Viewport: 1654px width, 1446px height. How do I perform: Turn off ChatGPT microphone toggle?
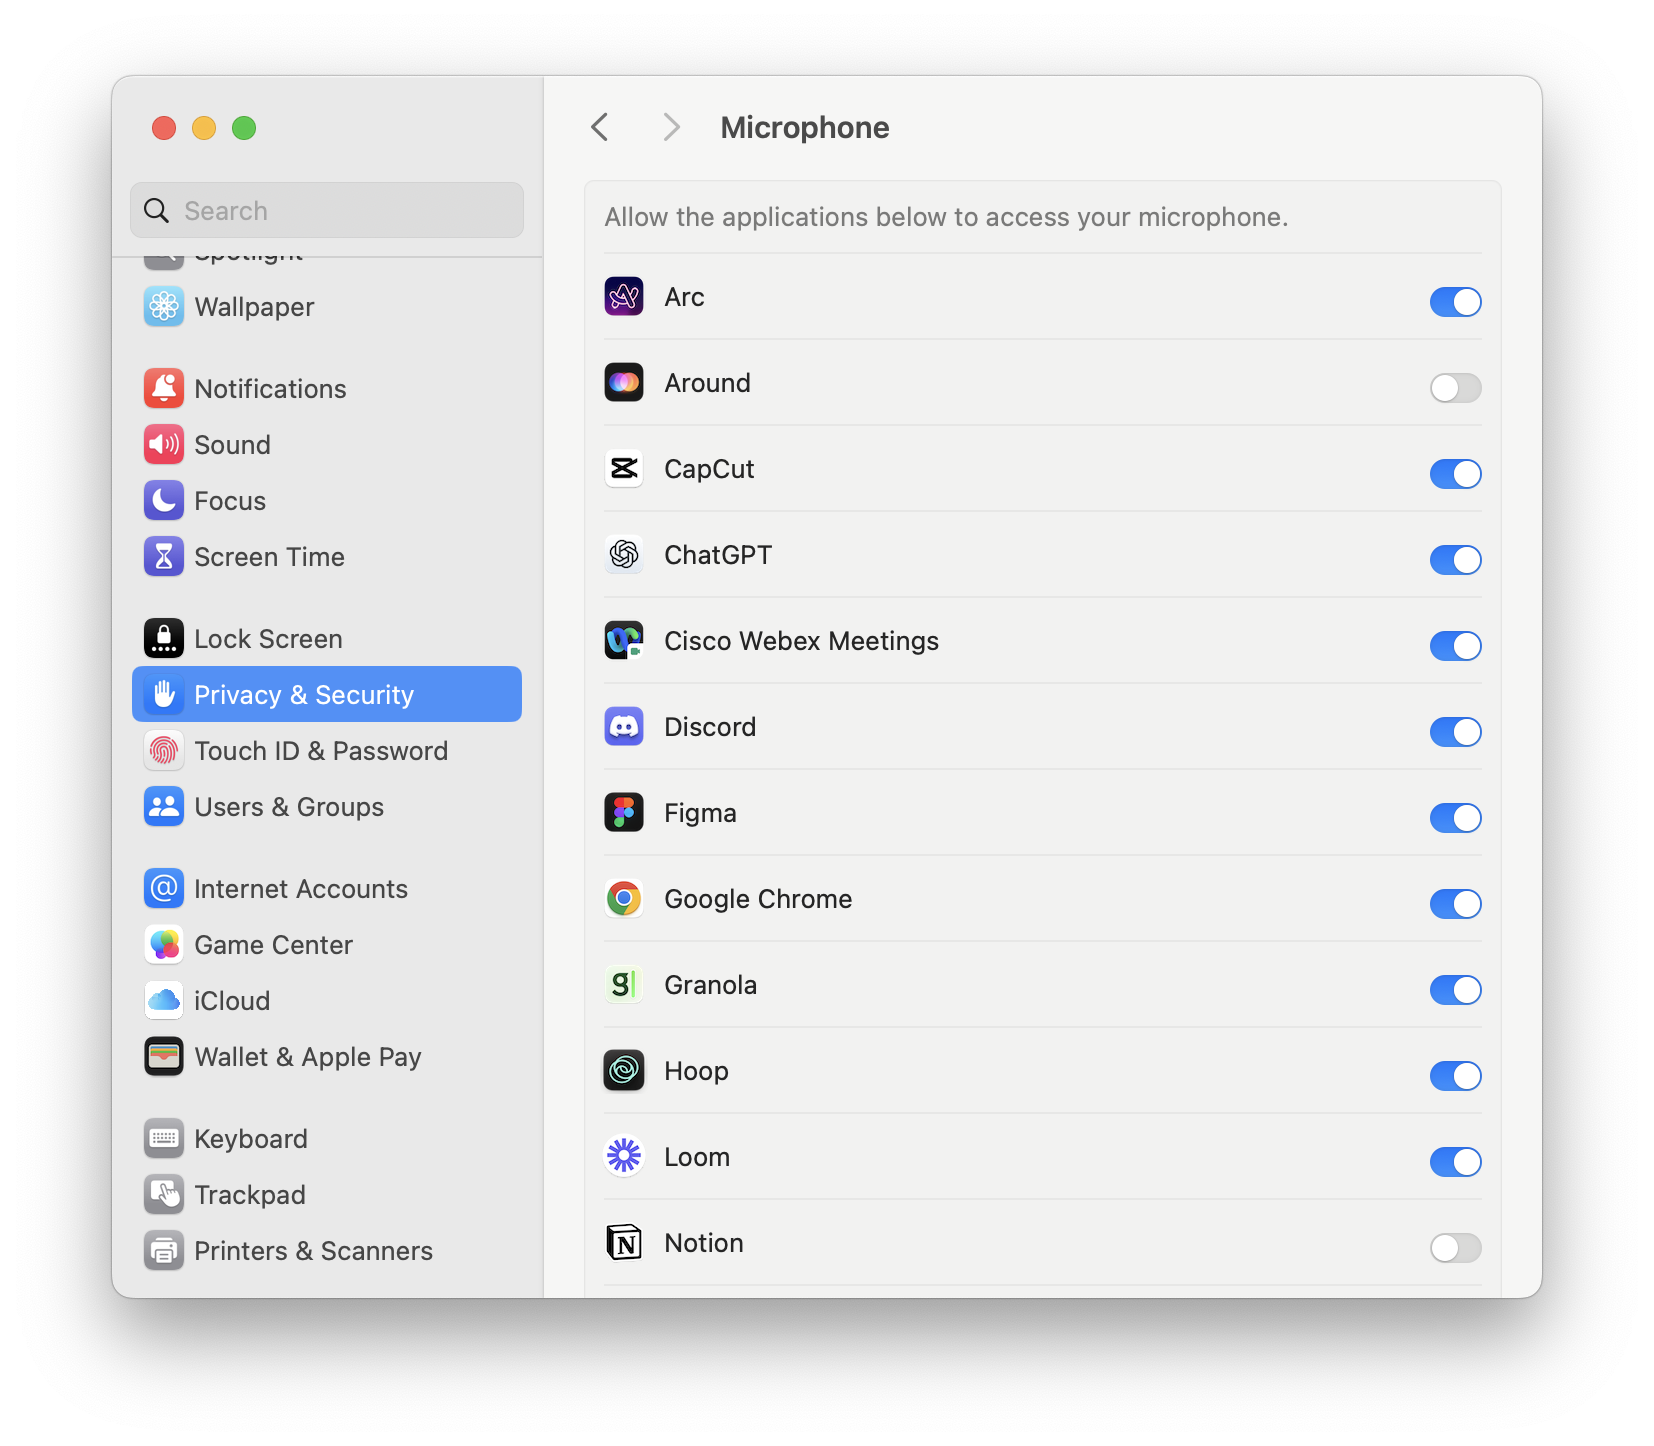tap(1455, 560)
